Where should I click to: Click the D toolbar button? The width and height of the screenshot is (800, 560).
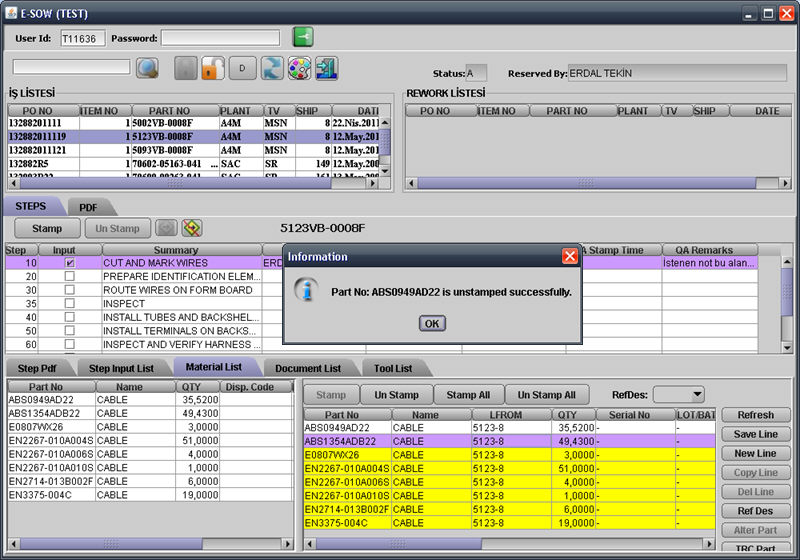pos(242,68)
